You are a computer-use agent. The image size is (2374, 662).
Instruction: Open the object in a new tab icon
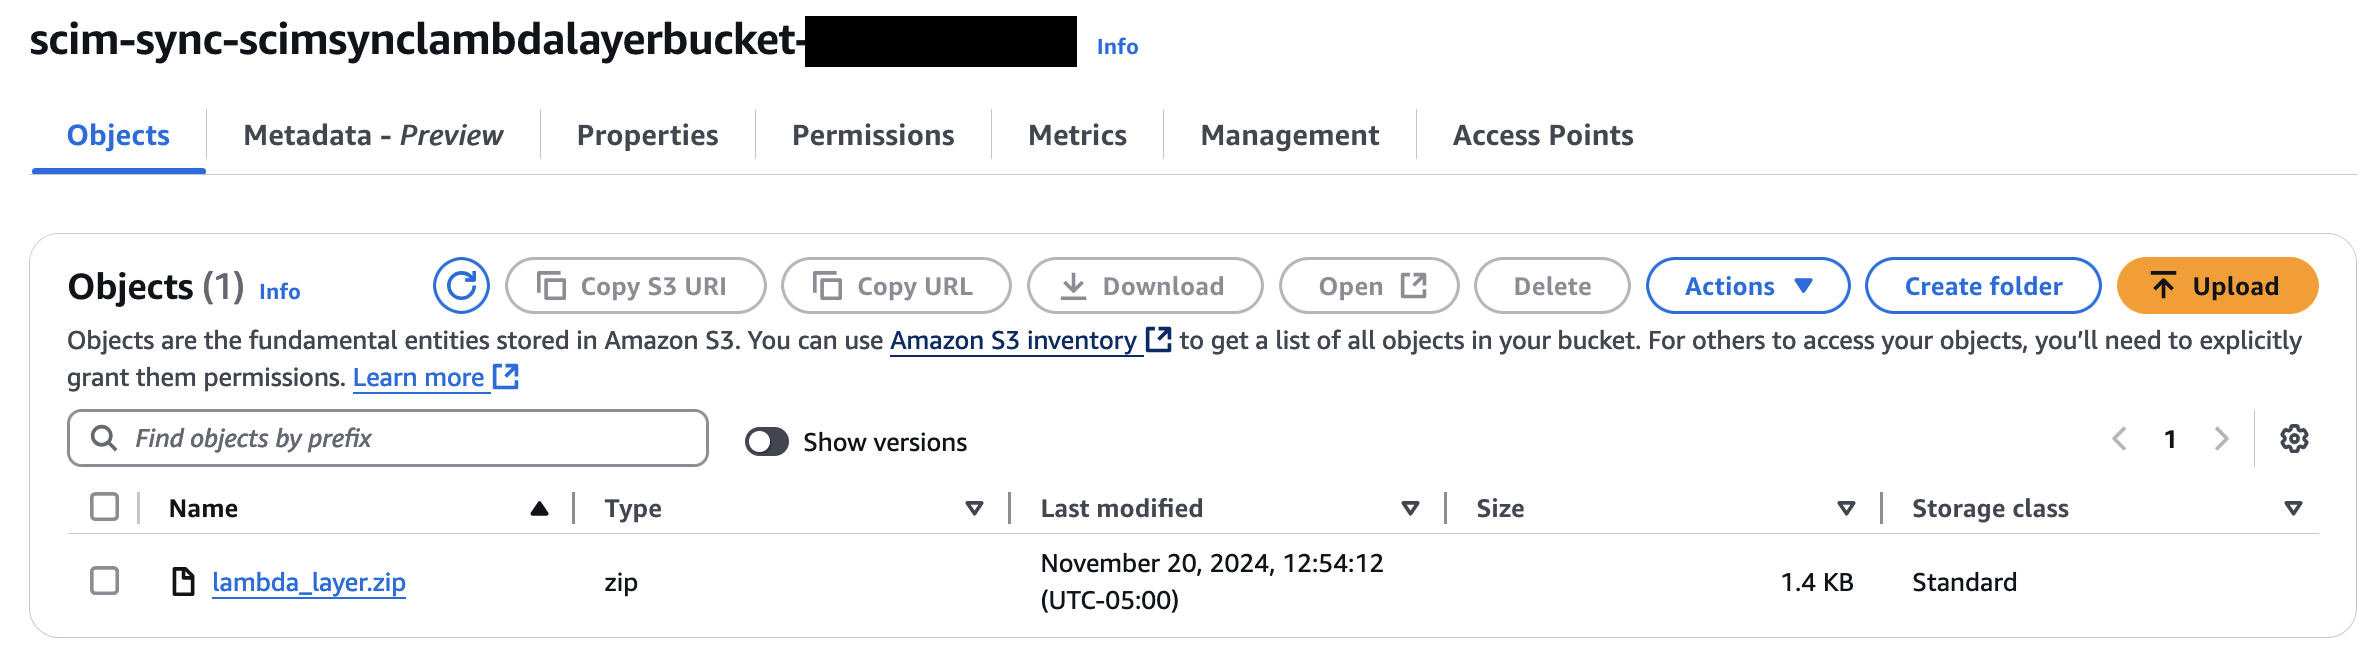(1412, 284)
